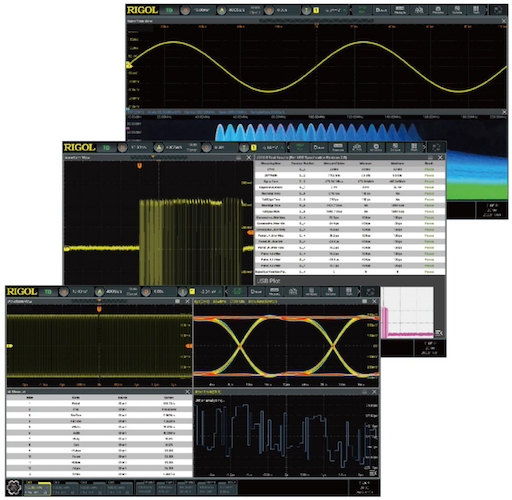Click the Clear button in back window
The height and width of the screenshot is (500, 512).
(x=381, y=10)
